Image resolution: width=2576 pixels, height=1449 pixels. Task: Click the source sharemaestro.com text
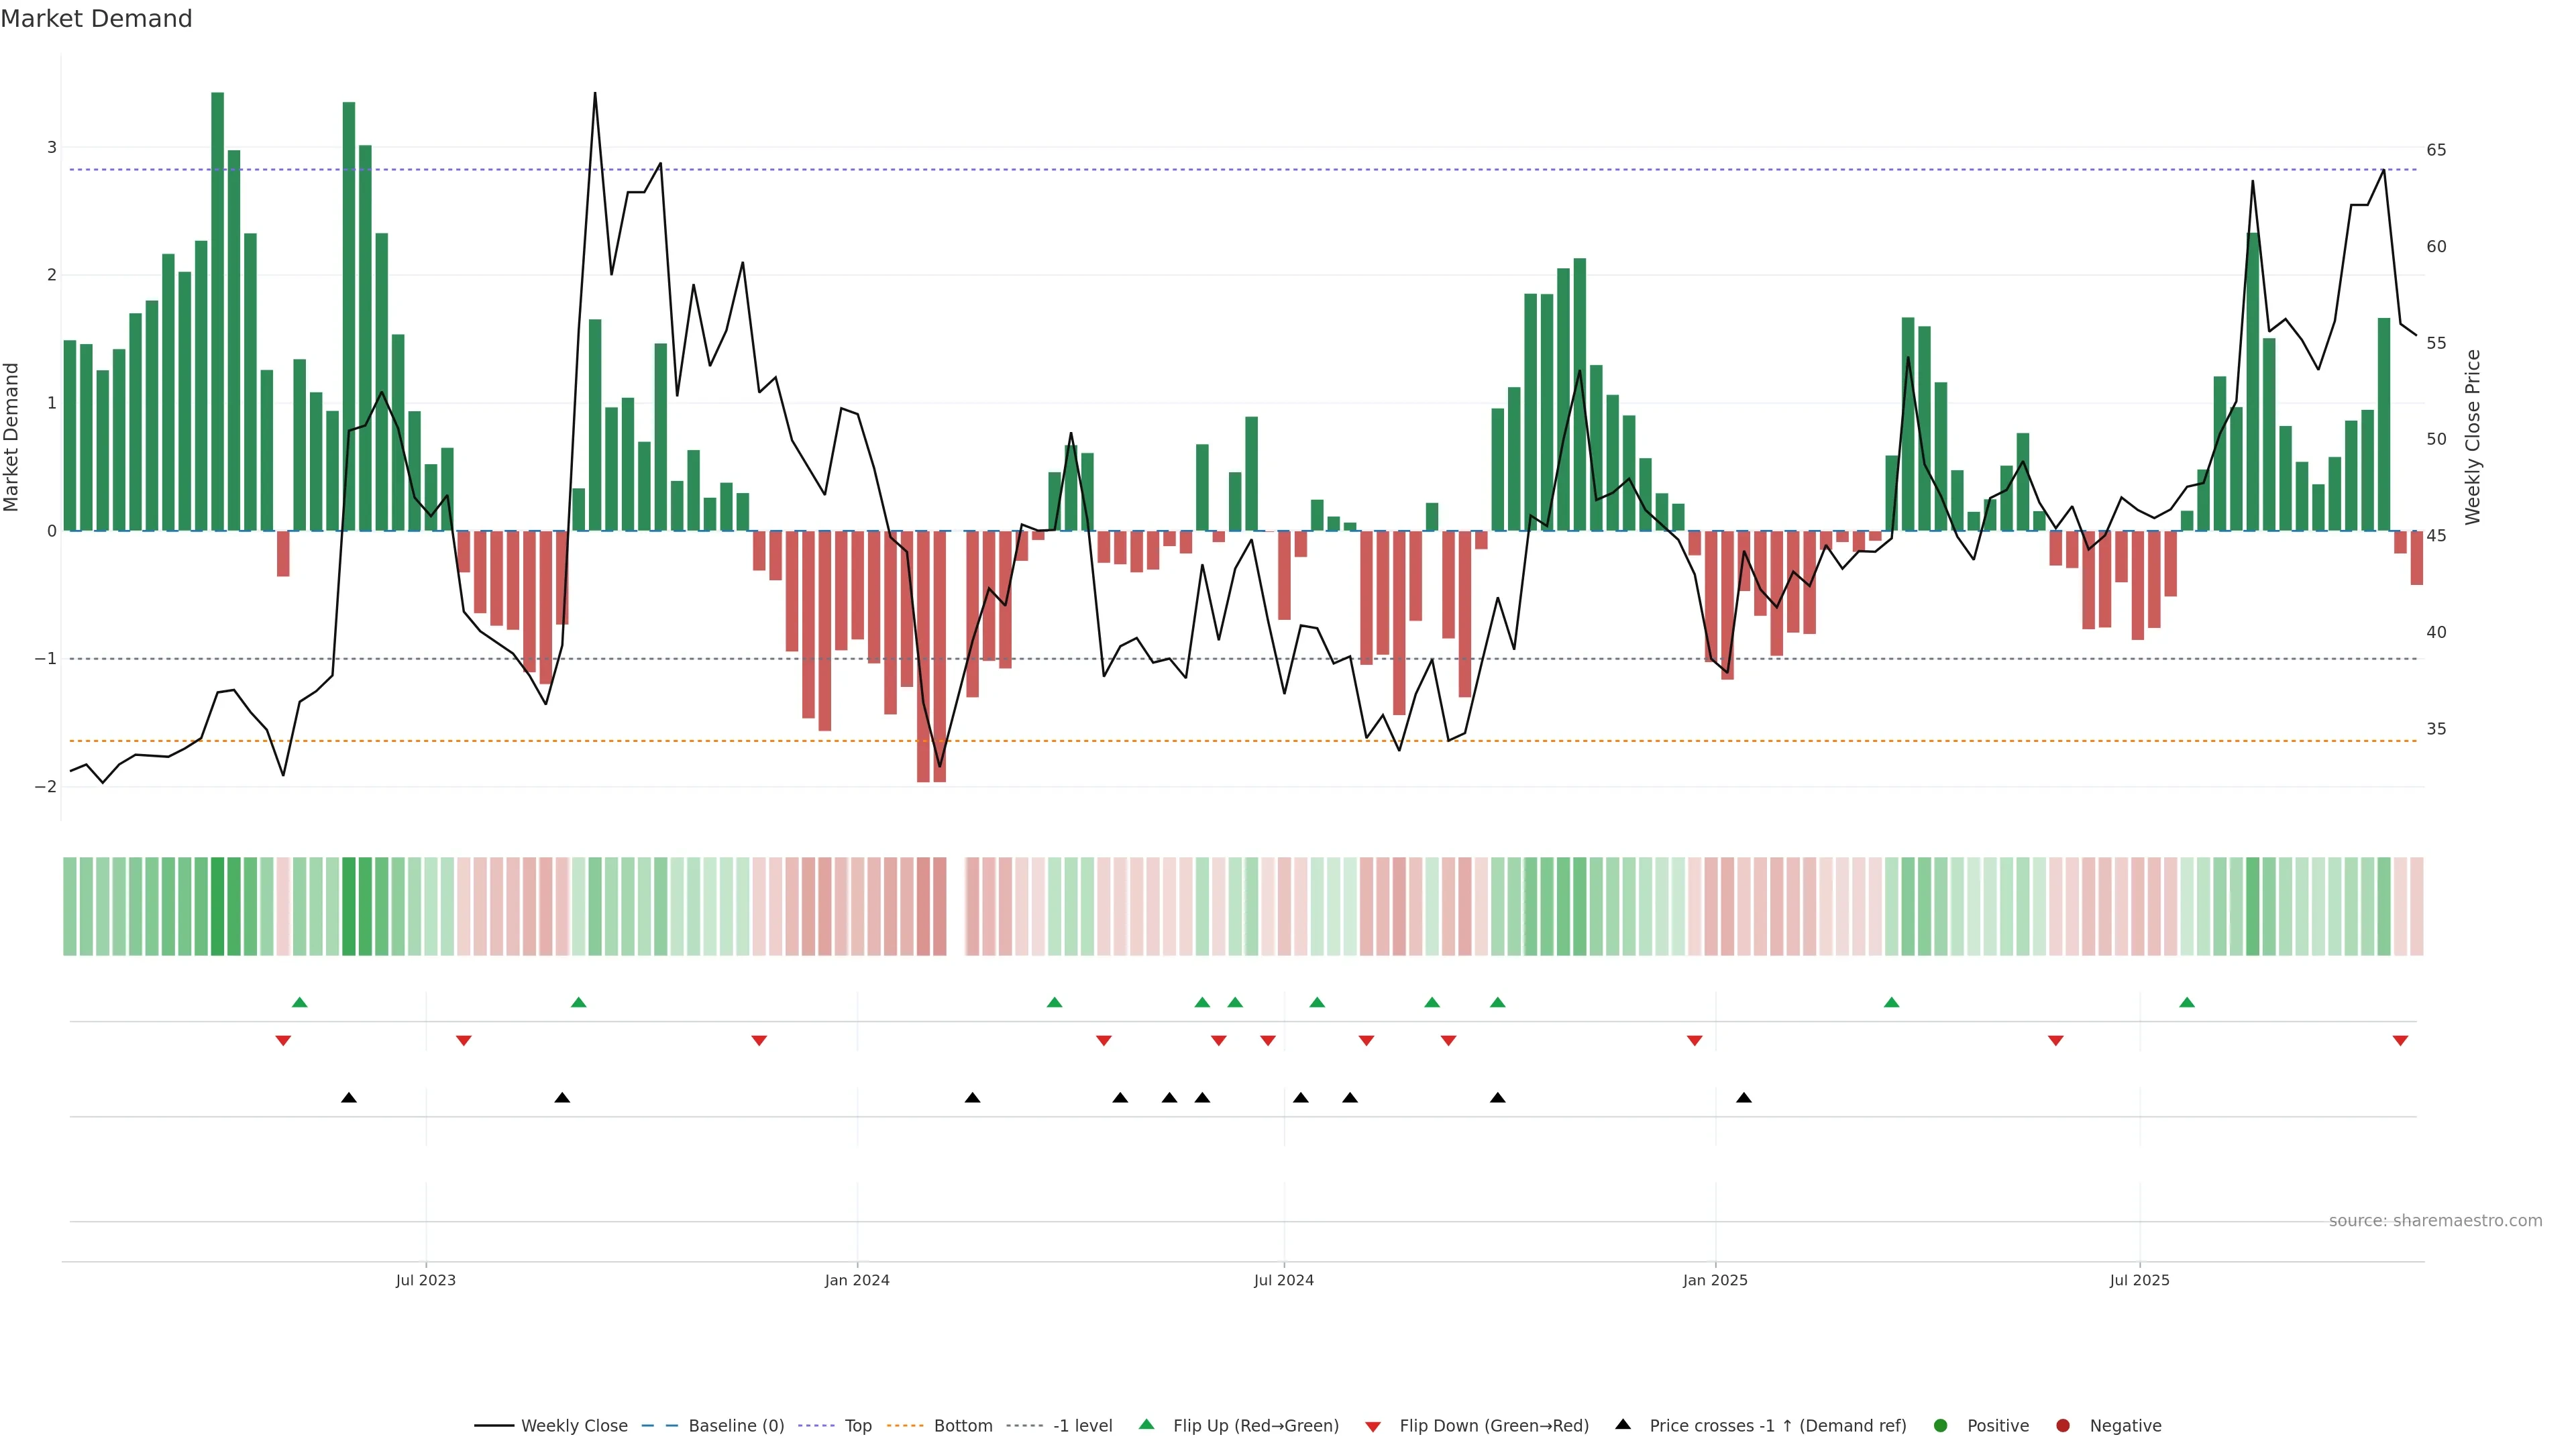tap(2435, 1221)
